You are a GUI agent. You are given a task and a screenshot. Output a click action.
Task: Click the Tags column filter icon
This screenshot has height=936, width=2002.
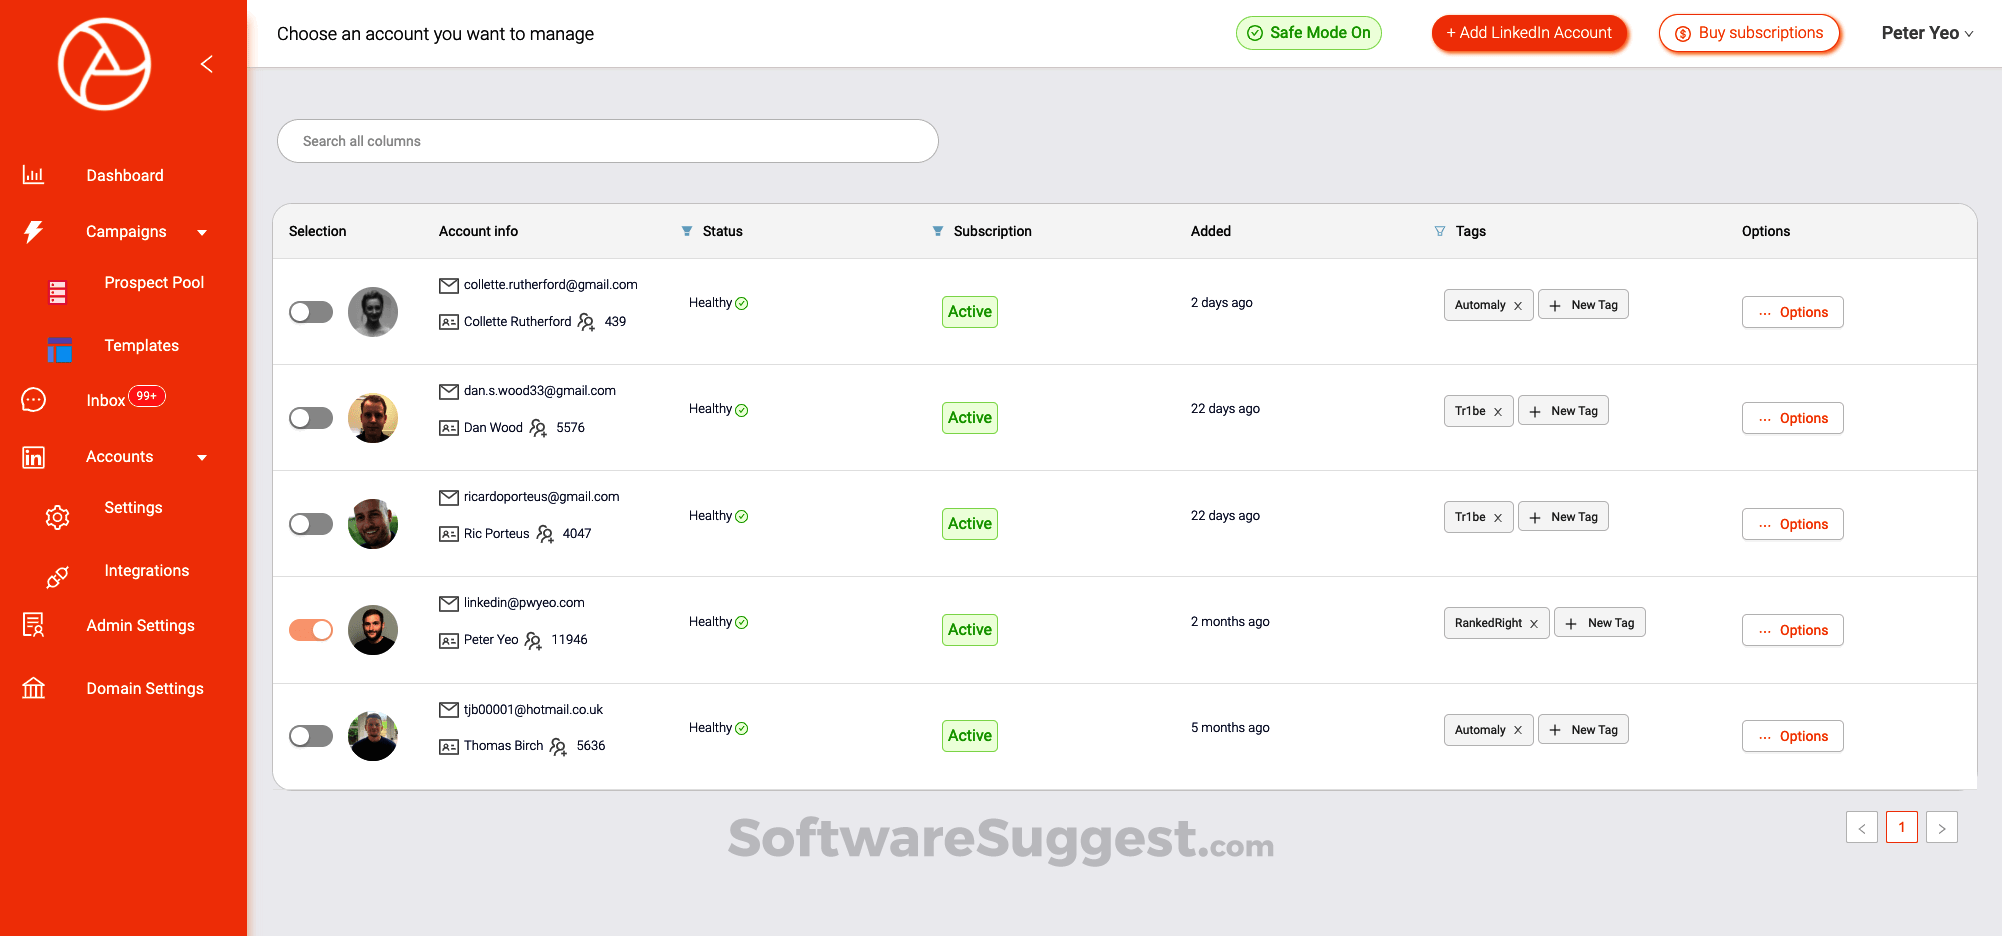pyautogui.click(x=1440, y=231)
